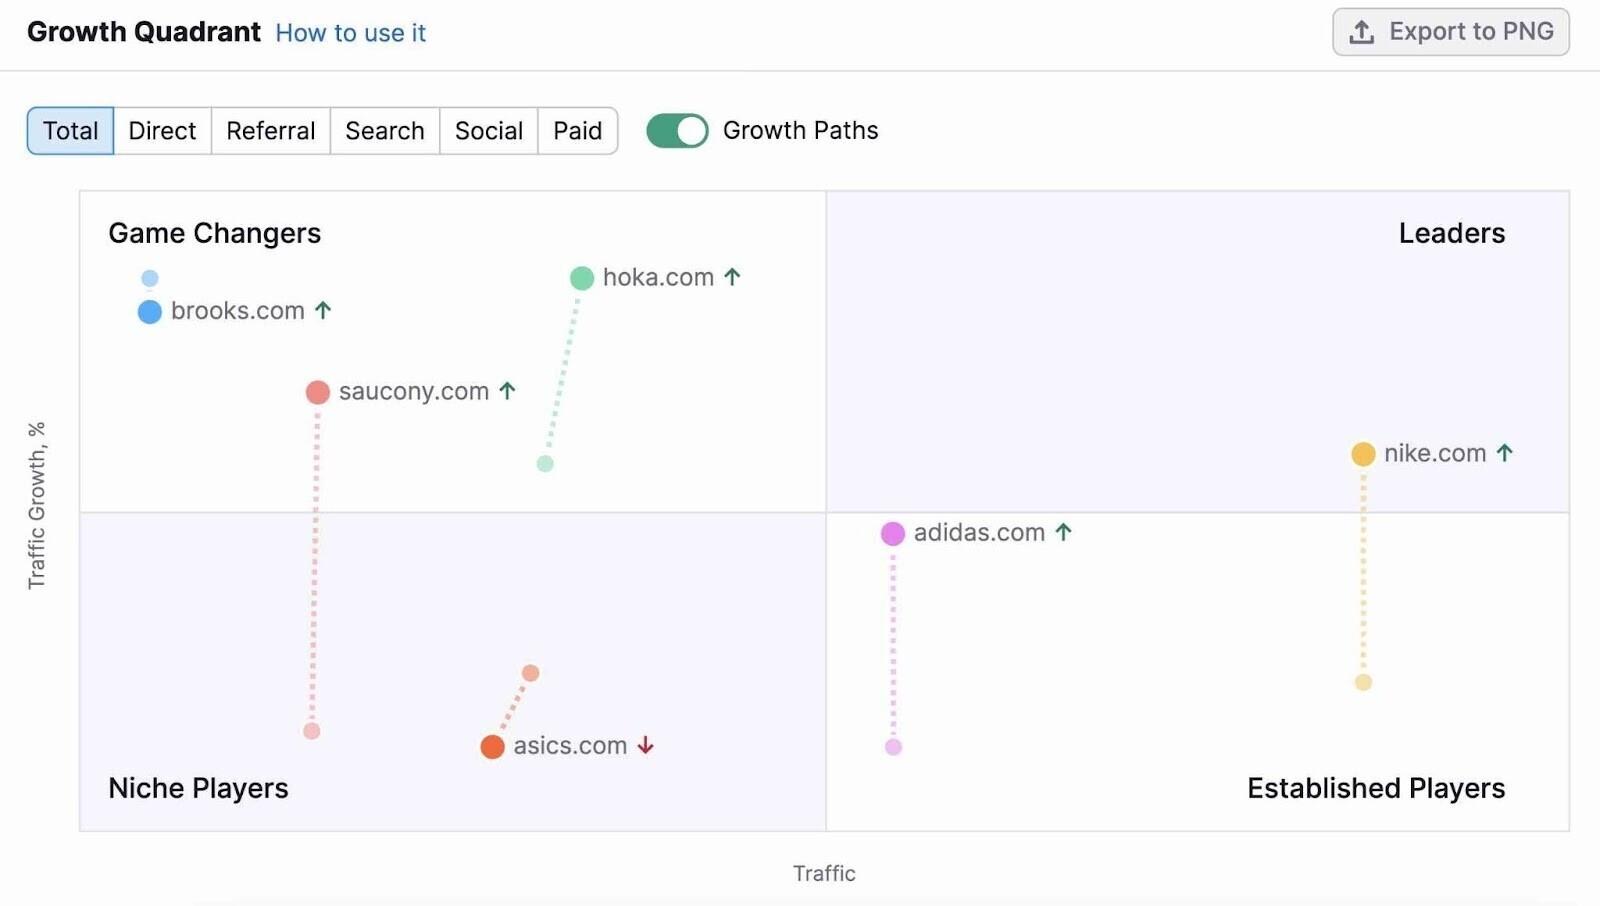Select the saucony.com data point
The width and height of the screenshot is (1600, 906).
pyautogui.click(x=317, y=392)
